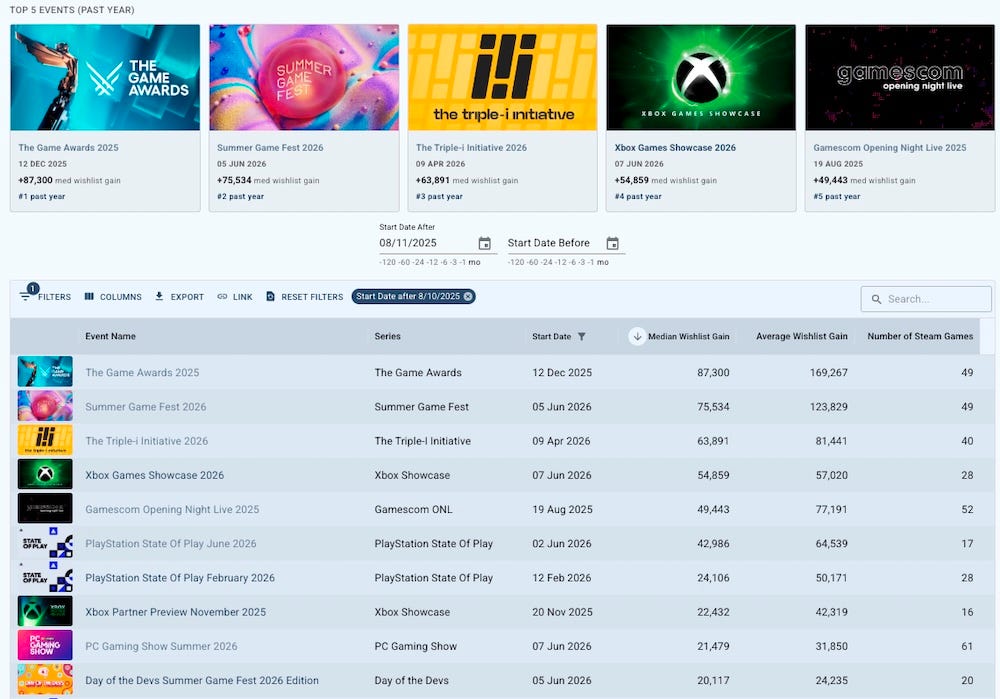Click the Steam games count 52
The width and height of the screenshot is (1000, 699).
click(x=967, y=510)
